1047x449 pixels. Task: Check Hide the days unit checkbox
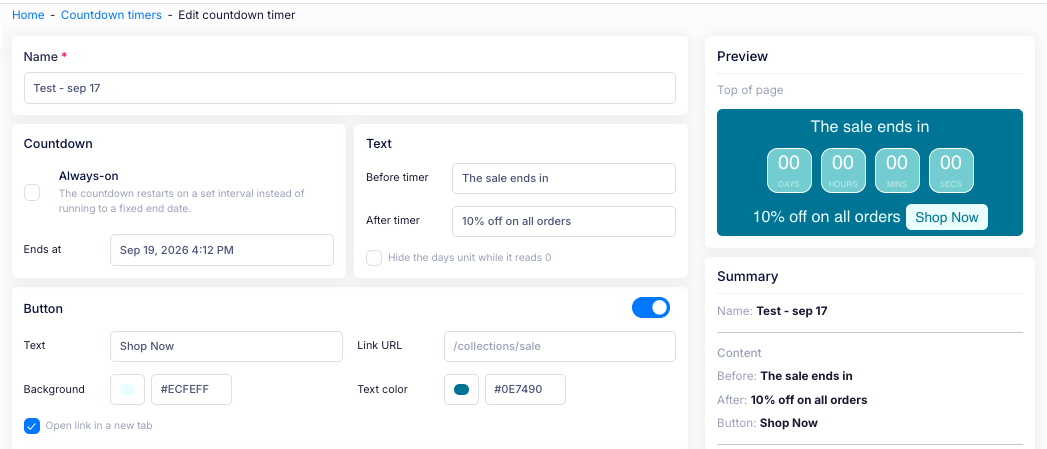pyautogui.click(x=374, y=257)
